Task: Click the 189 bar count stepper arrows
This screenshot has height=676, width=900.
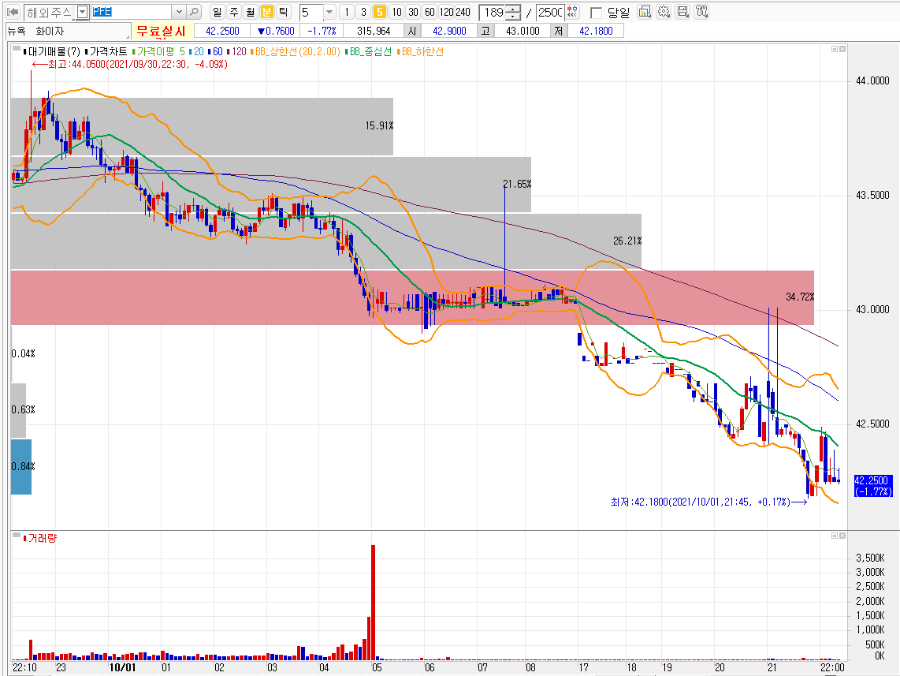Action: 514,12
